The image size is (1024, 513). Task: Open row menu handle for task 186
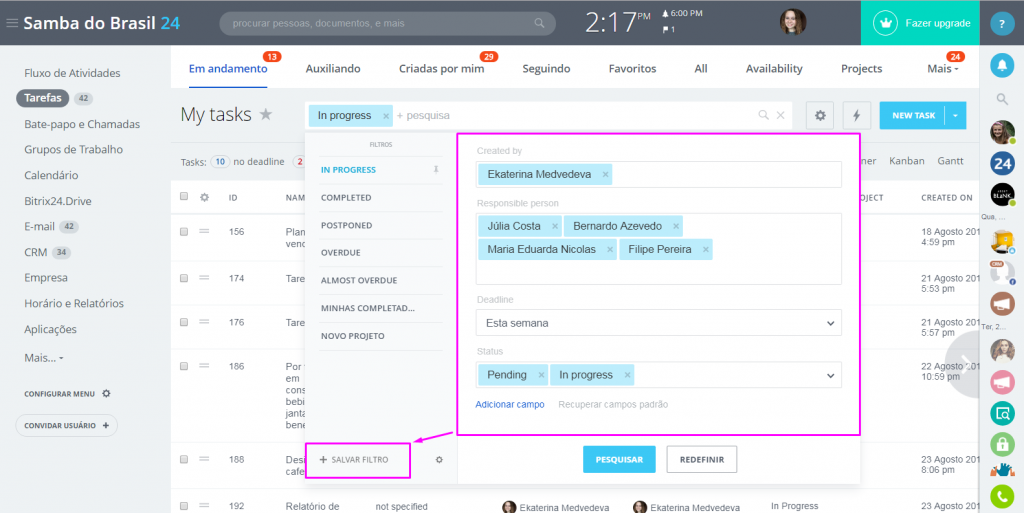204,365
